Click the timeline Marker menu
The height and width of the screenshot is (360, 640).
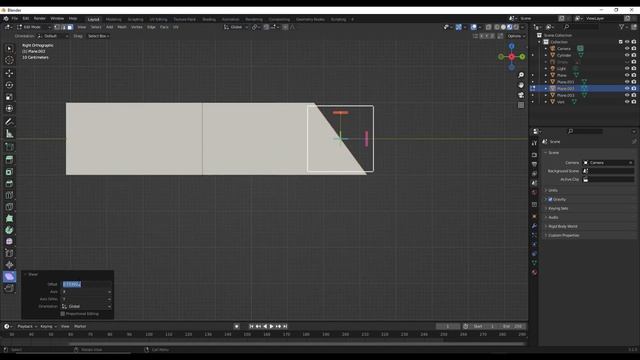click(80, 327)
